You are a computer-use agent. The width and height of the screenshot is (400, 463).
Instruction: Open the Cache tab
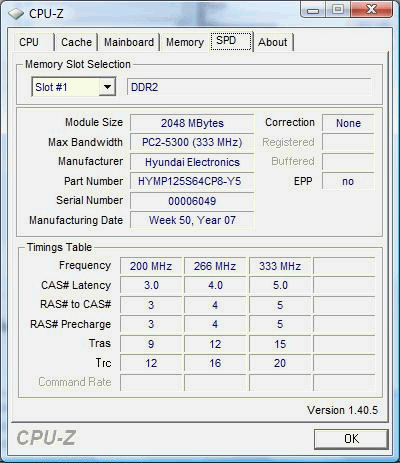(76, 42)
